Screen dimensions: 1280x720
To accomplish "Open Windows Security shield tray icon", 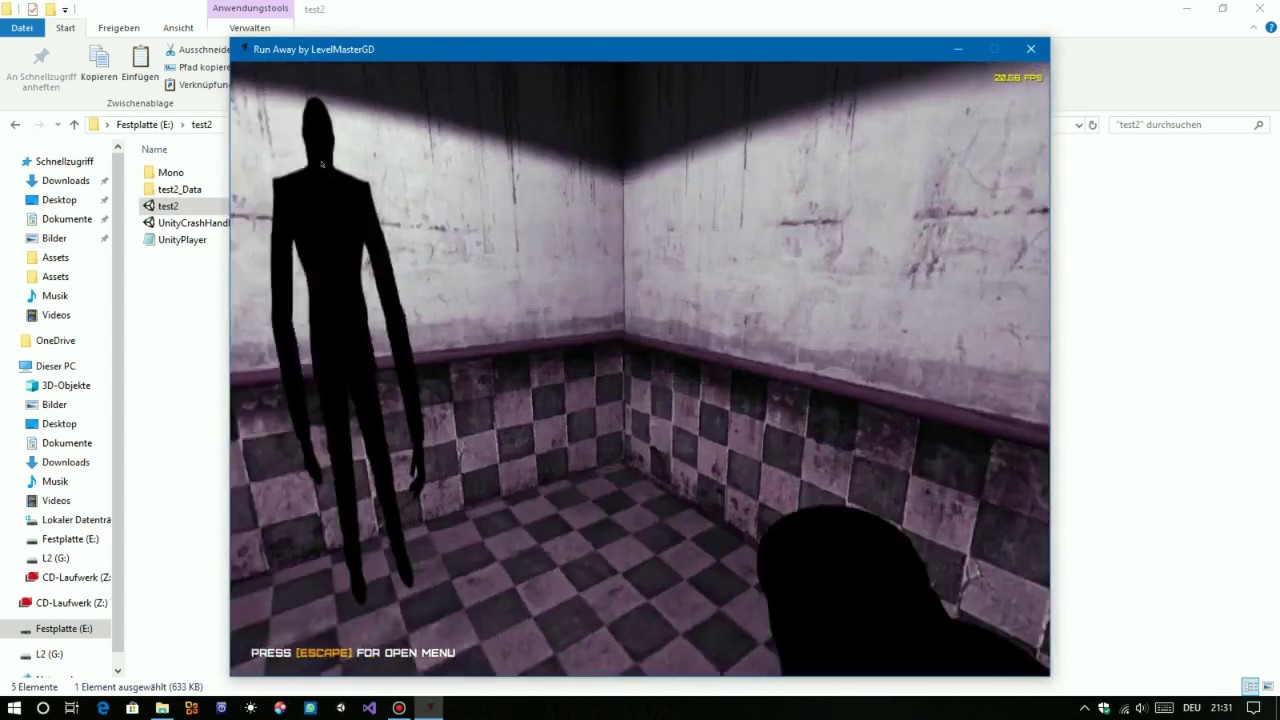I will pyautogui.click(x=1104, y=708).
